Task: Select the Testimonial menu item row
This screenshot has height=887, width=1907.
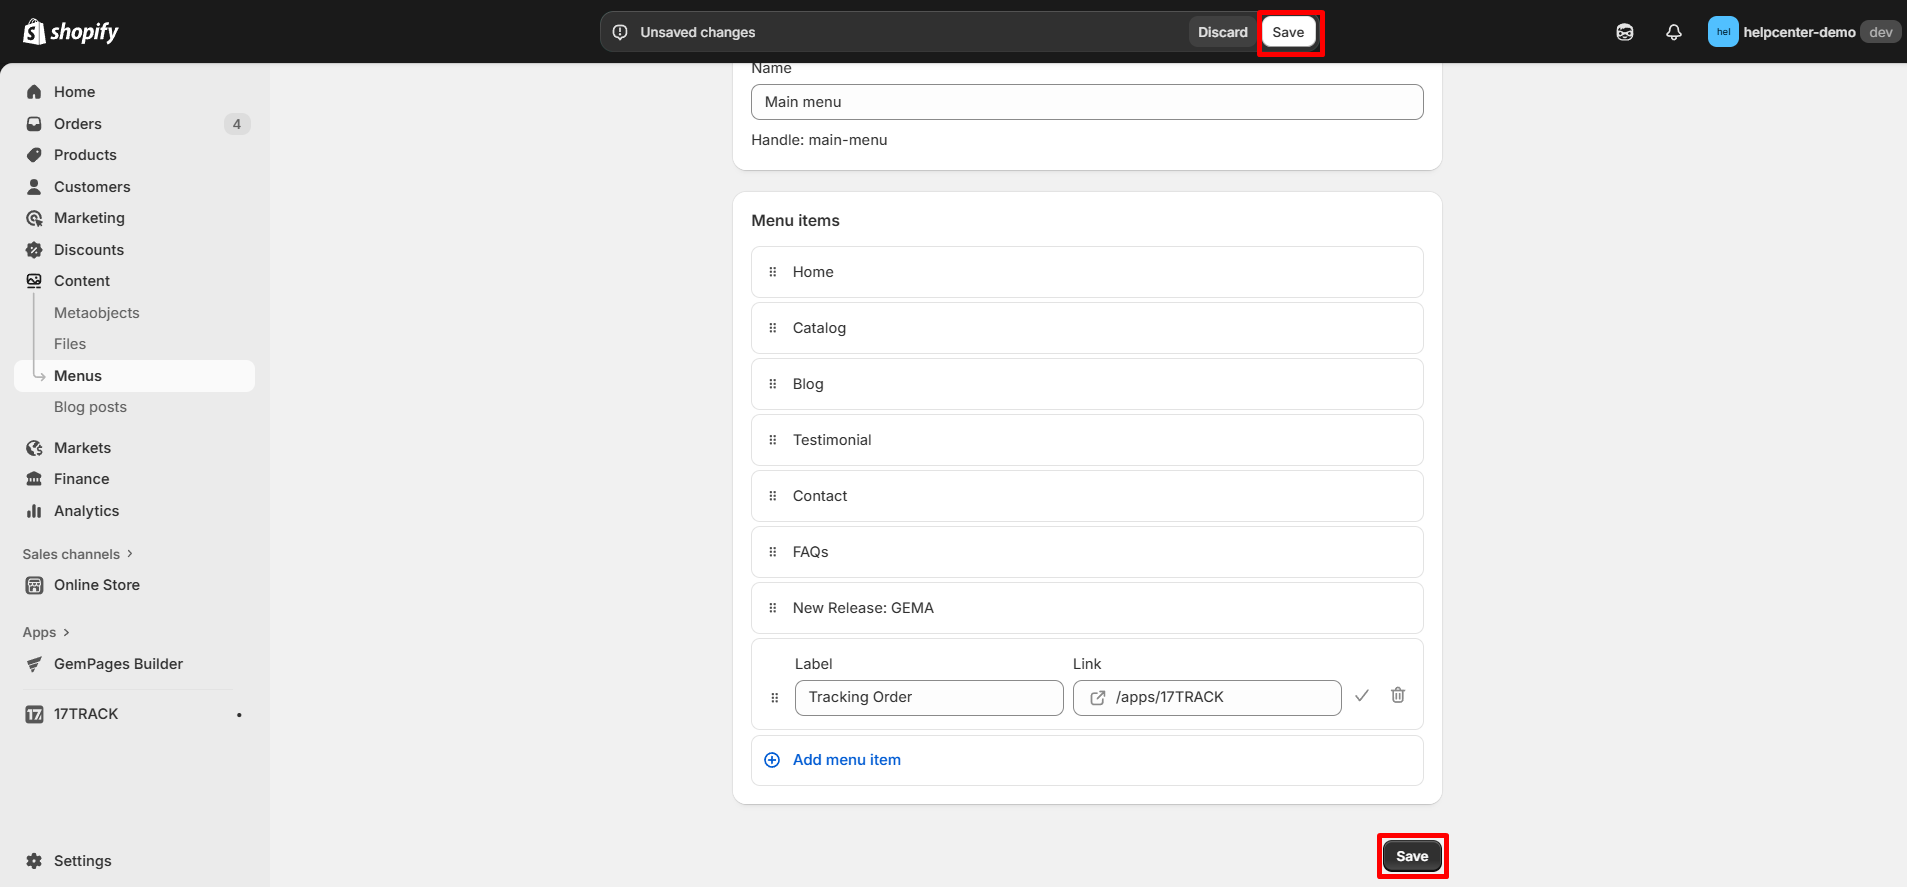Action: tap(1086, 440)
